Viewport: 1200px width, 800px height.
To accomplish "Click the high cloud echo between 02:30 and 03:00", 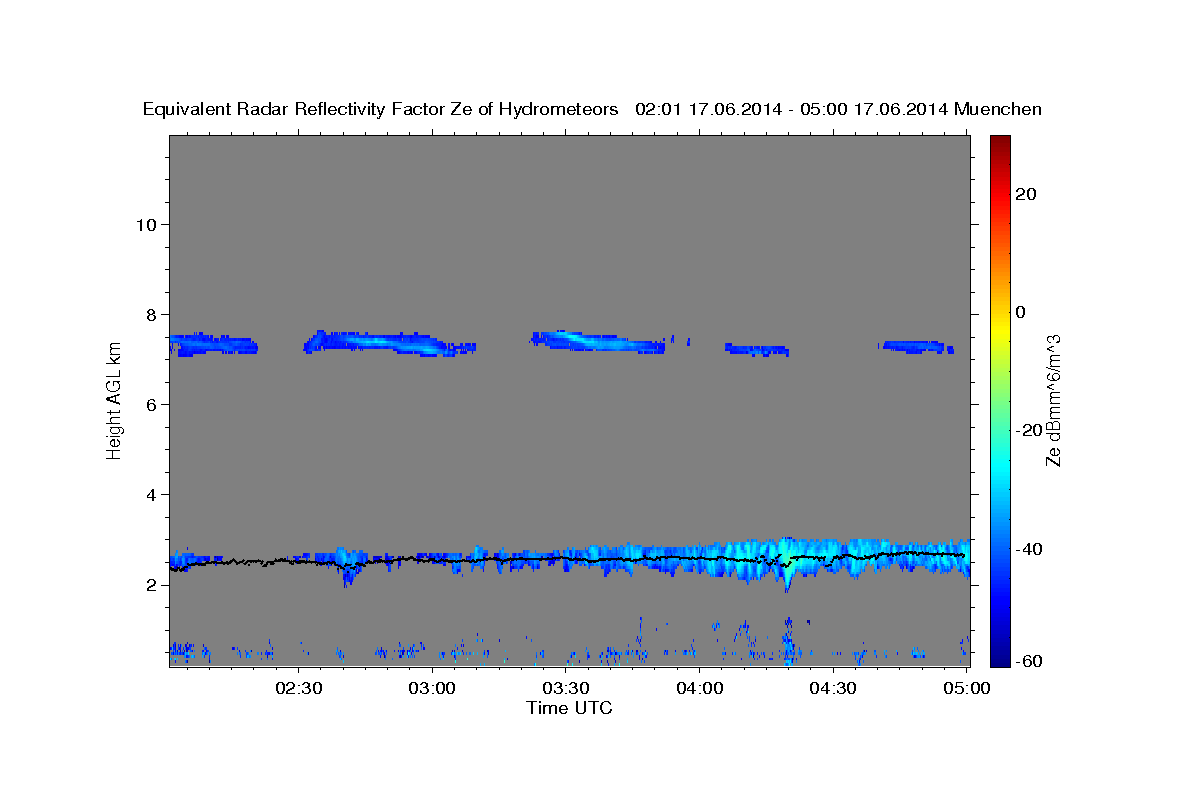I will (390, 343).
